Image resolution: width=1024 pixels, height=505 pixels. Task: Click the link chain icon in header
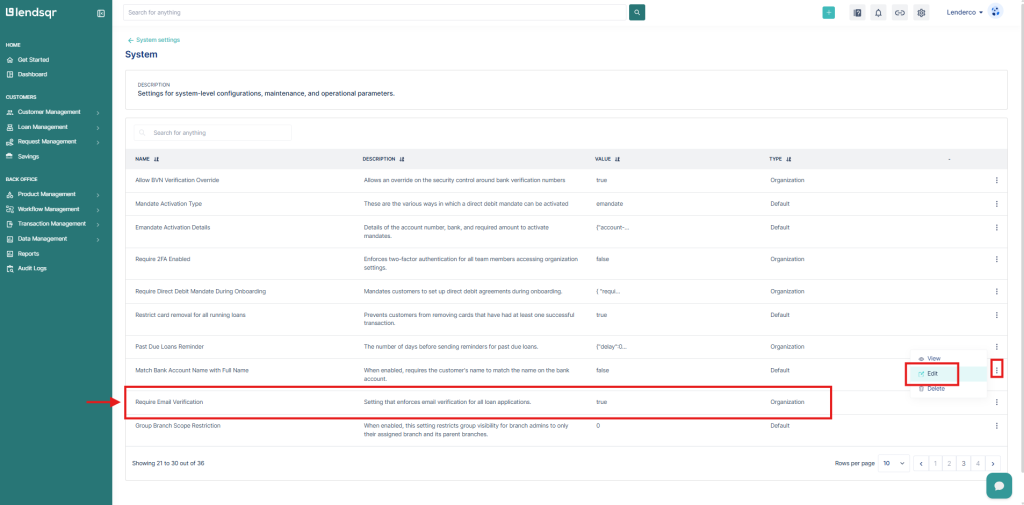coord(899,13)
